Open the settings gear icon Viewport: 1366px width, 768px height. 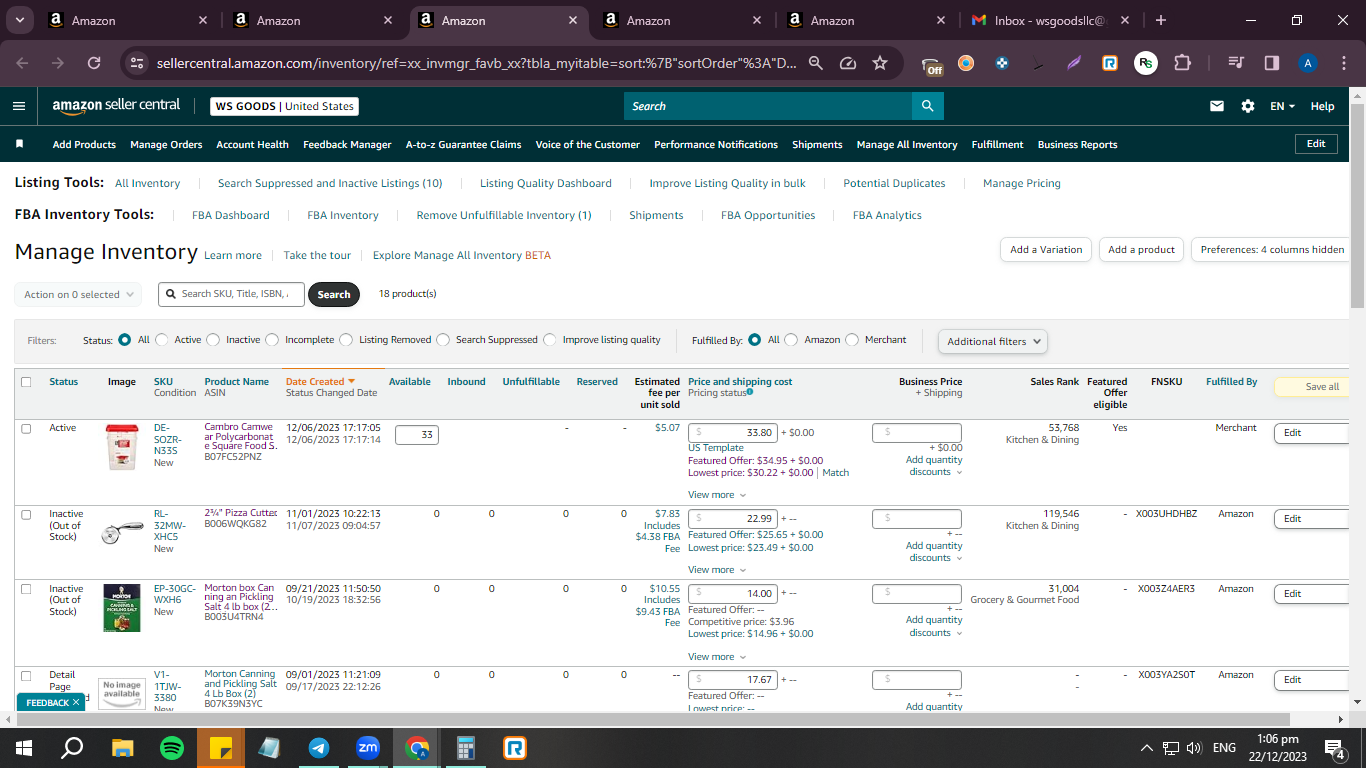point(1247,106)
